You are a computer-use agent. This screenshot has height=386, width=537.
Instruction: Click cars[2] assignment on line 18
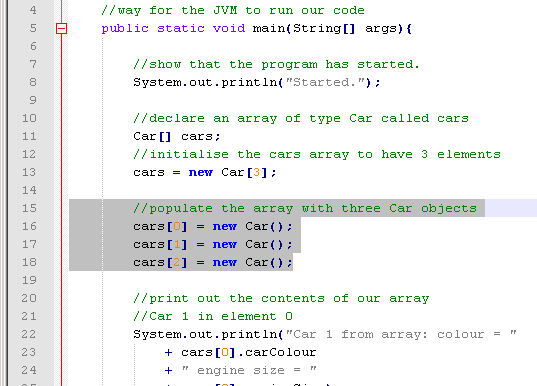213,262
